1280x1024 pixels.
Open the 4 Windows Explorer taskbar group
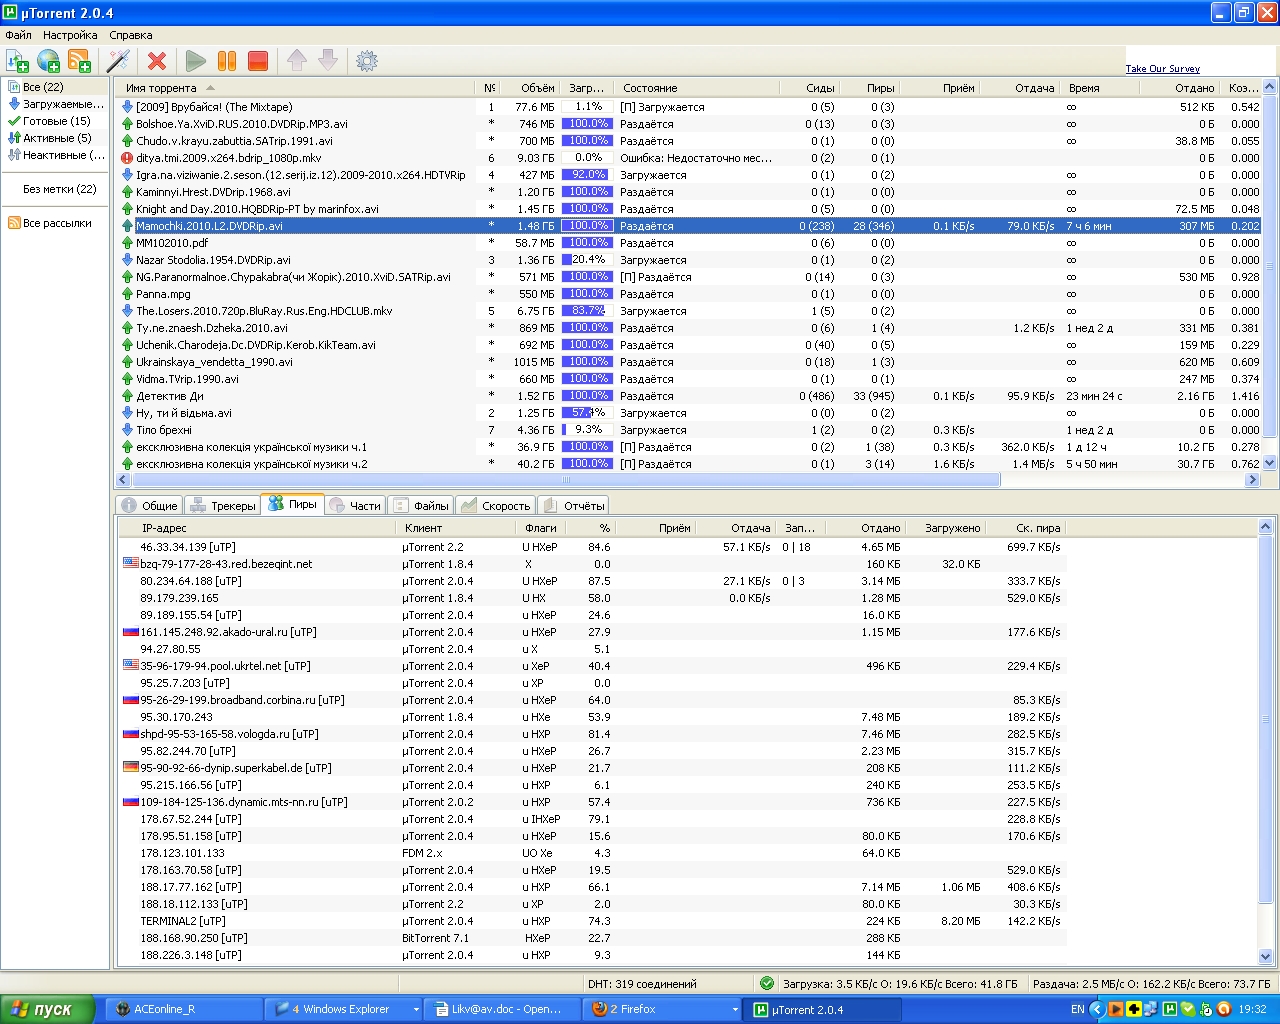point(345,1009)
